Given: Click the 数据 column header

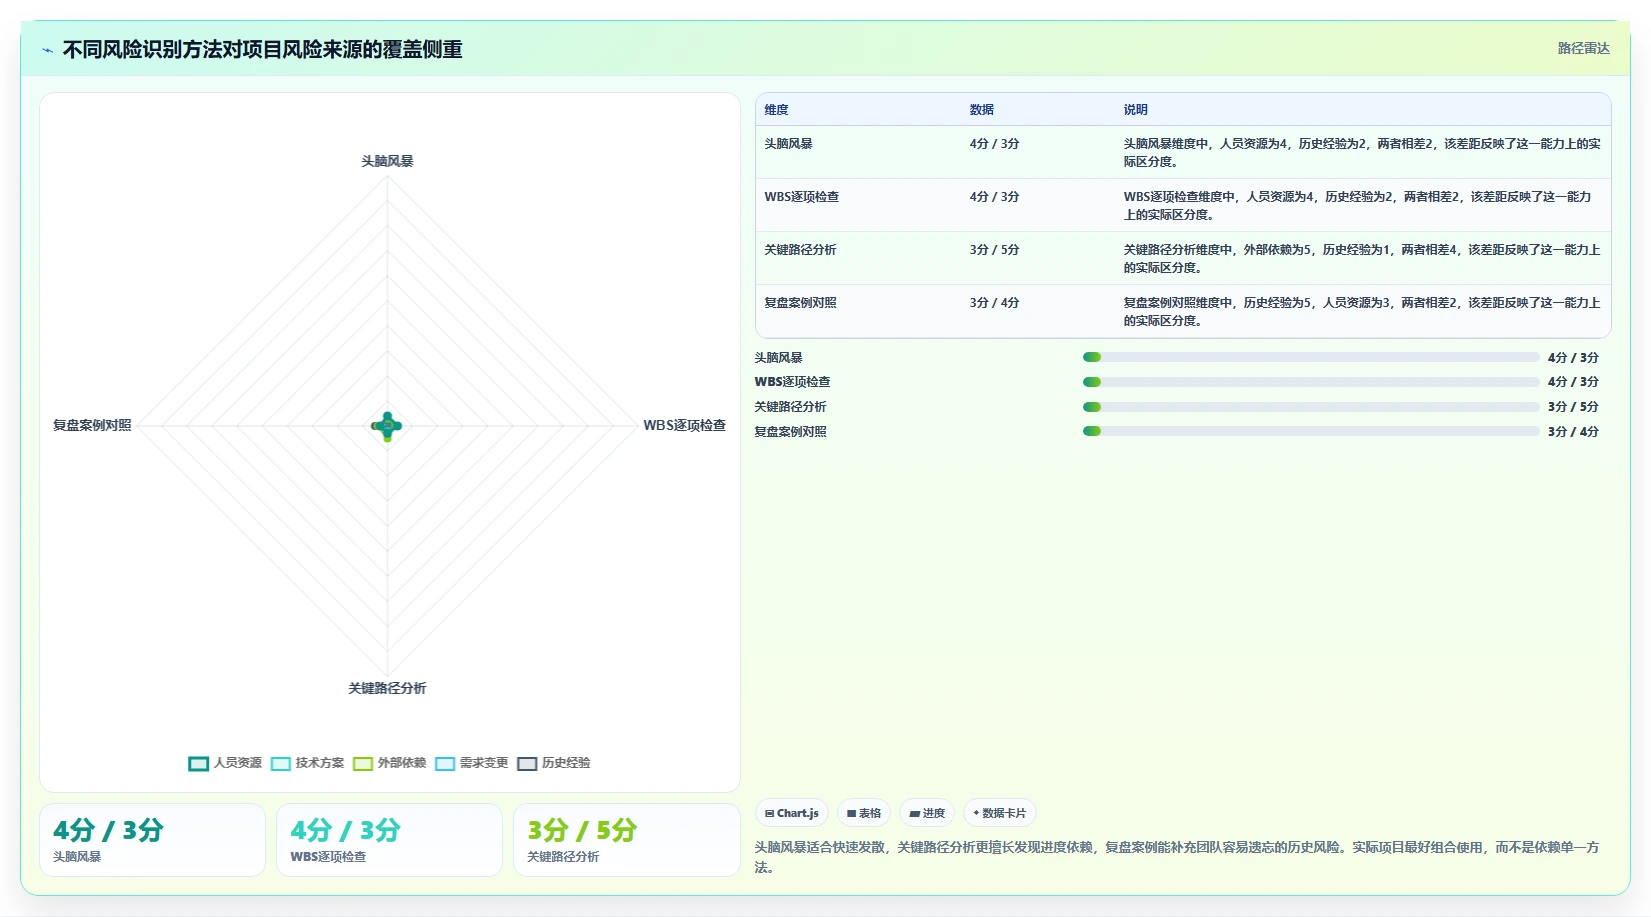Looking at the screenshot, I should point(982,110).
